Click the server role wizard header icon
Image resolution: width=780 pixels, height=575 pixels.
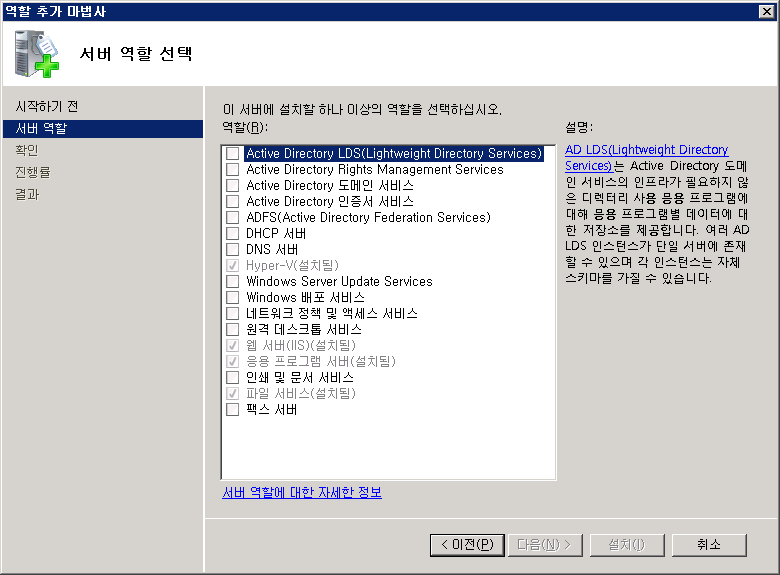pyautogui.click(x=37, y=54)
